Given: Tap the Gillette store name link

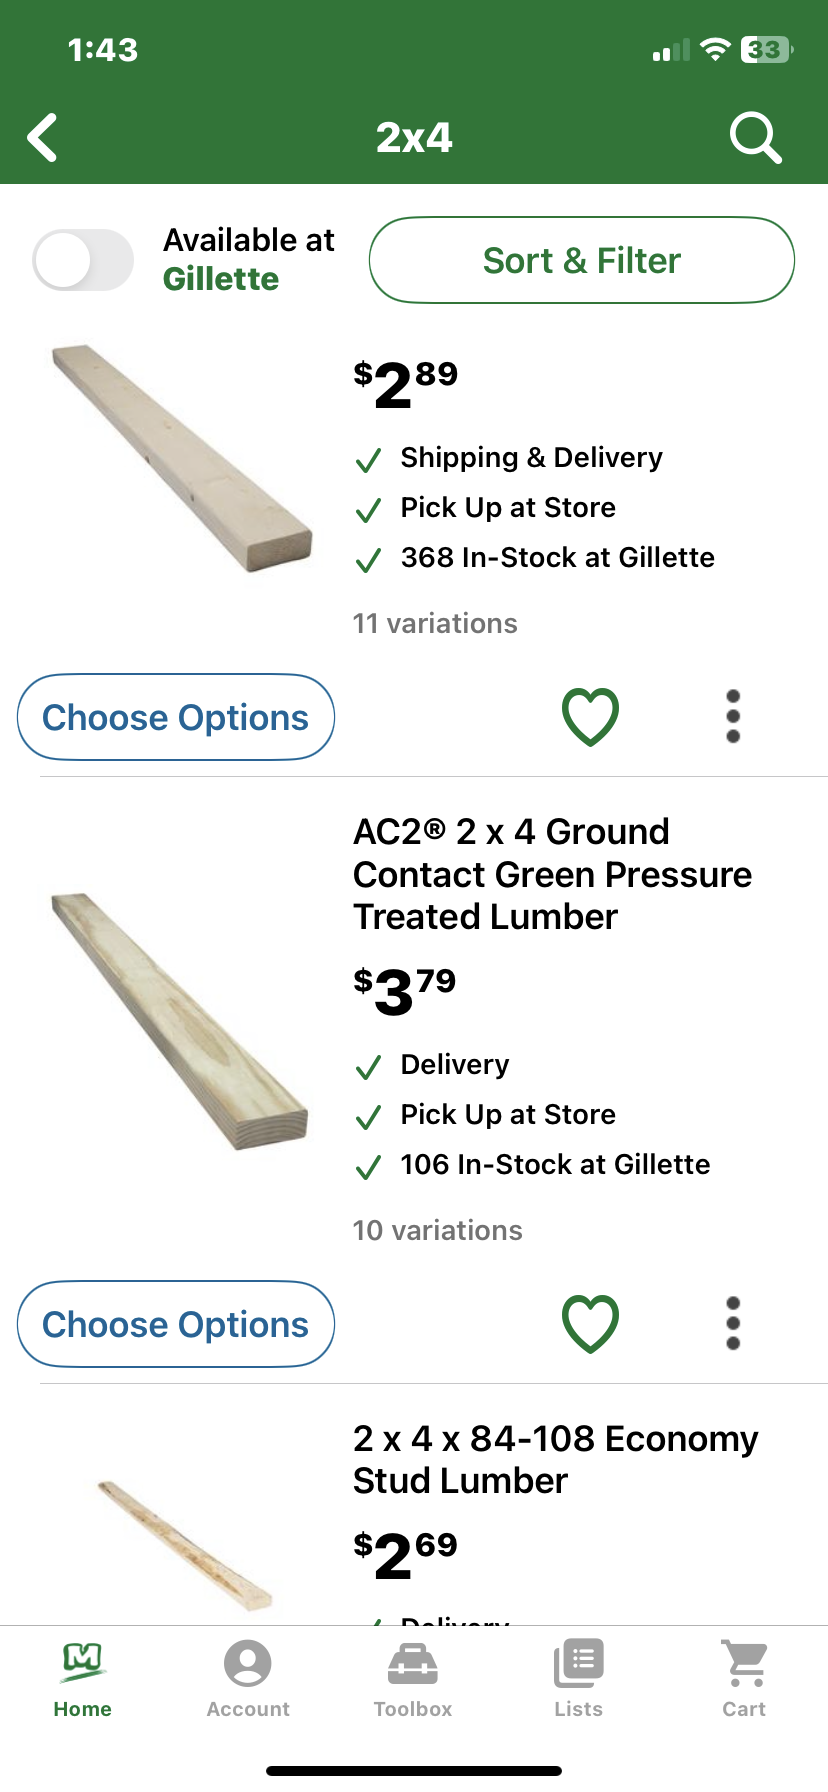Looking at the screenshot, I should coord(221,279).
